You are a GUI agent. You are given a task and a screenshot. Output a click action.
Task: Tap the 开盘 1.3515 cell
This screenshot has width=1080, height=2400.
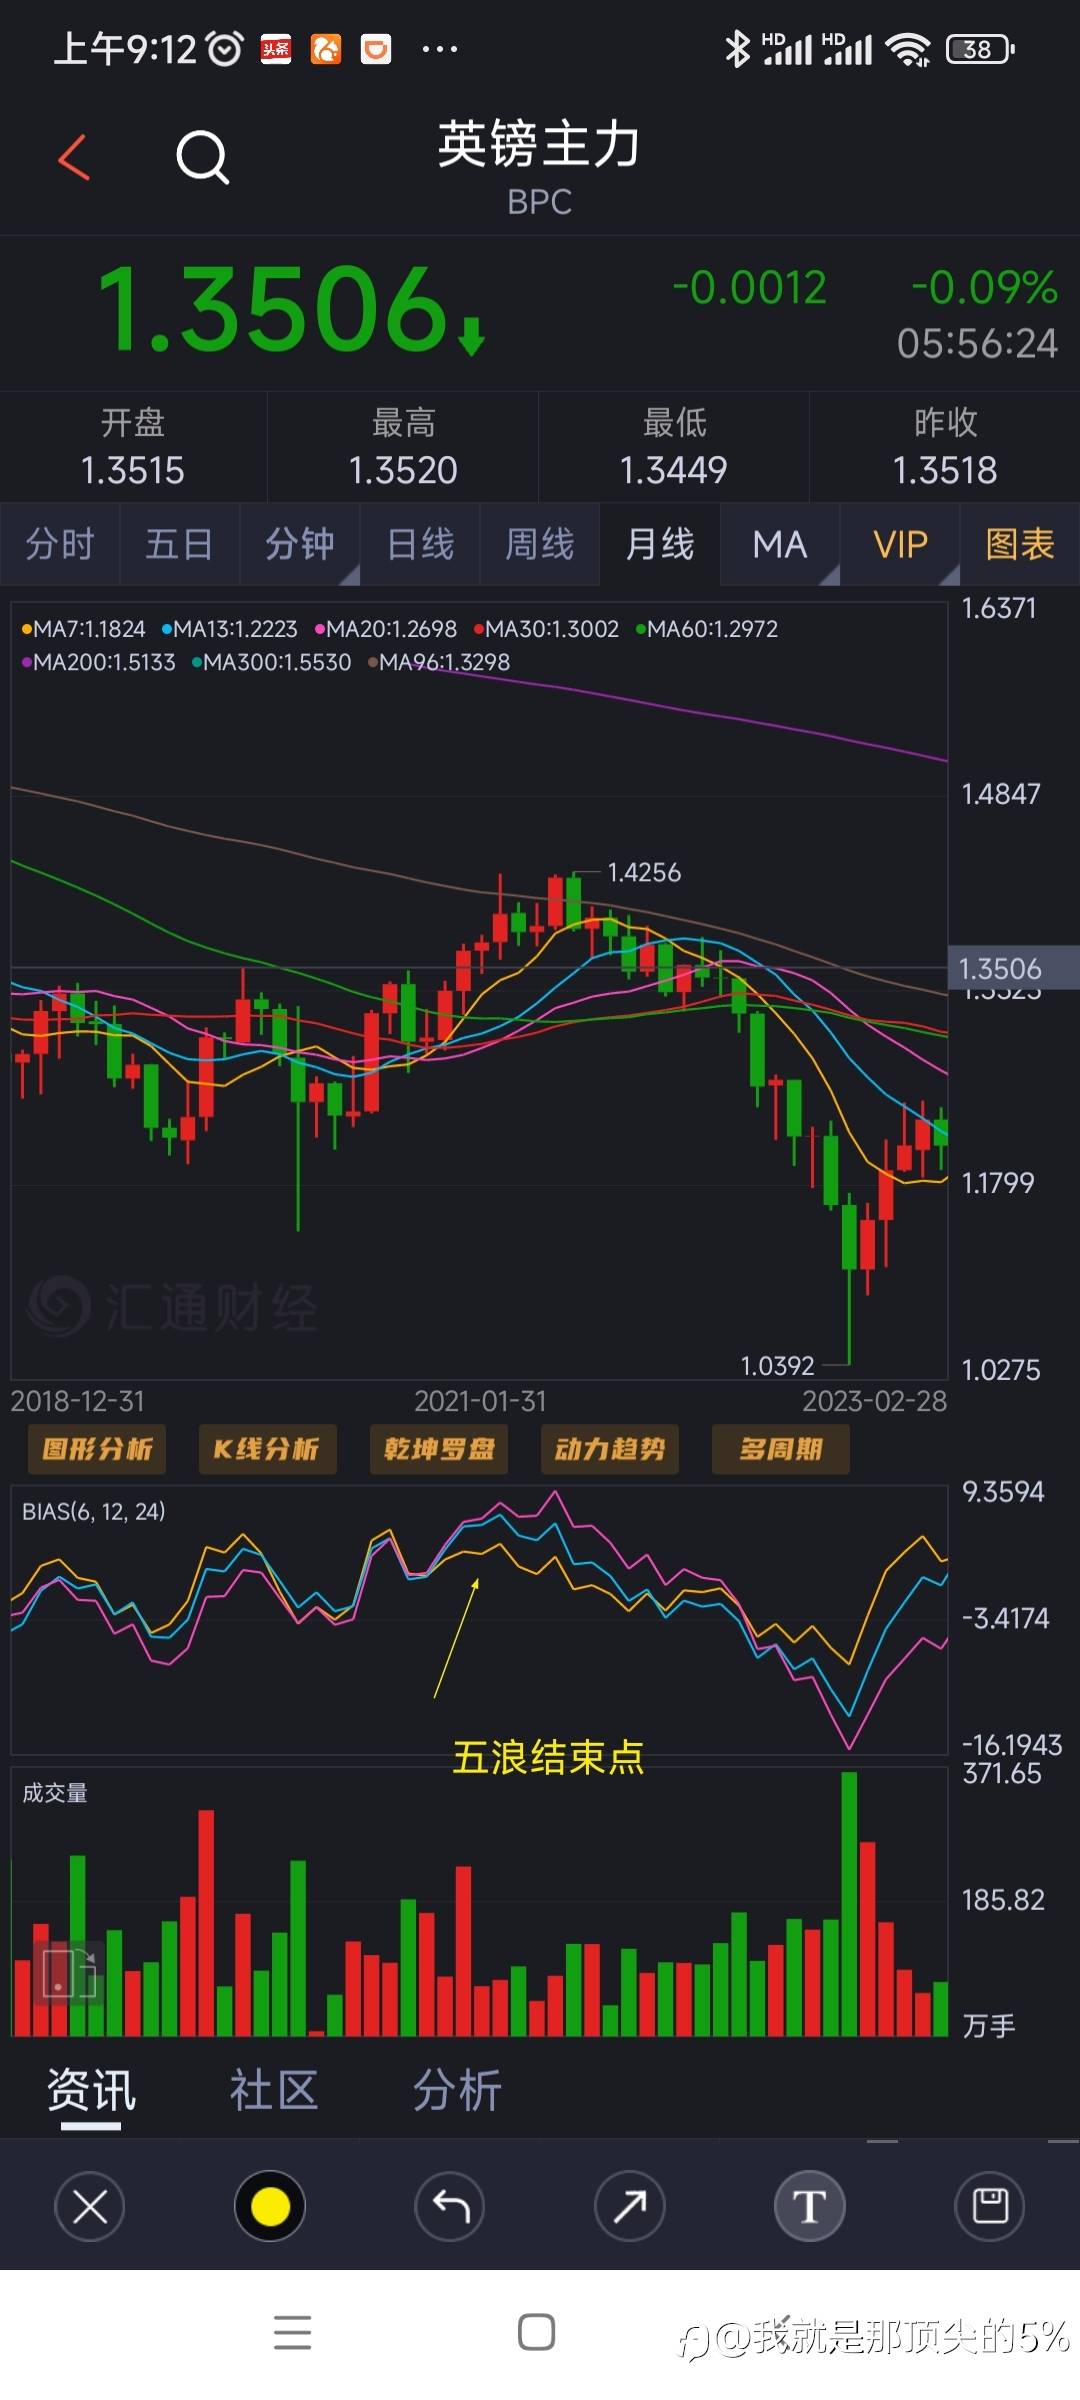coord(133,447)
